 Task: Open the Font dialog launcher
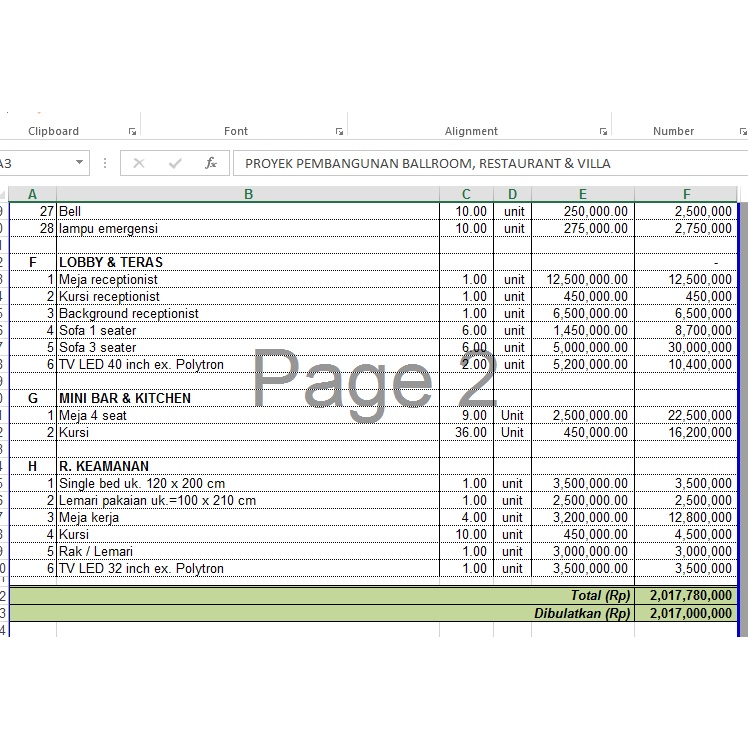(339, 132)
